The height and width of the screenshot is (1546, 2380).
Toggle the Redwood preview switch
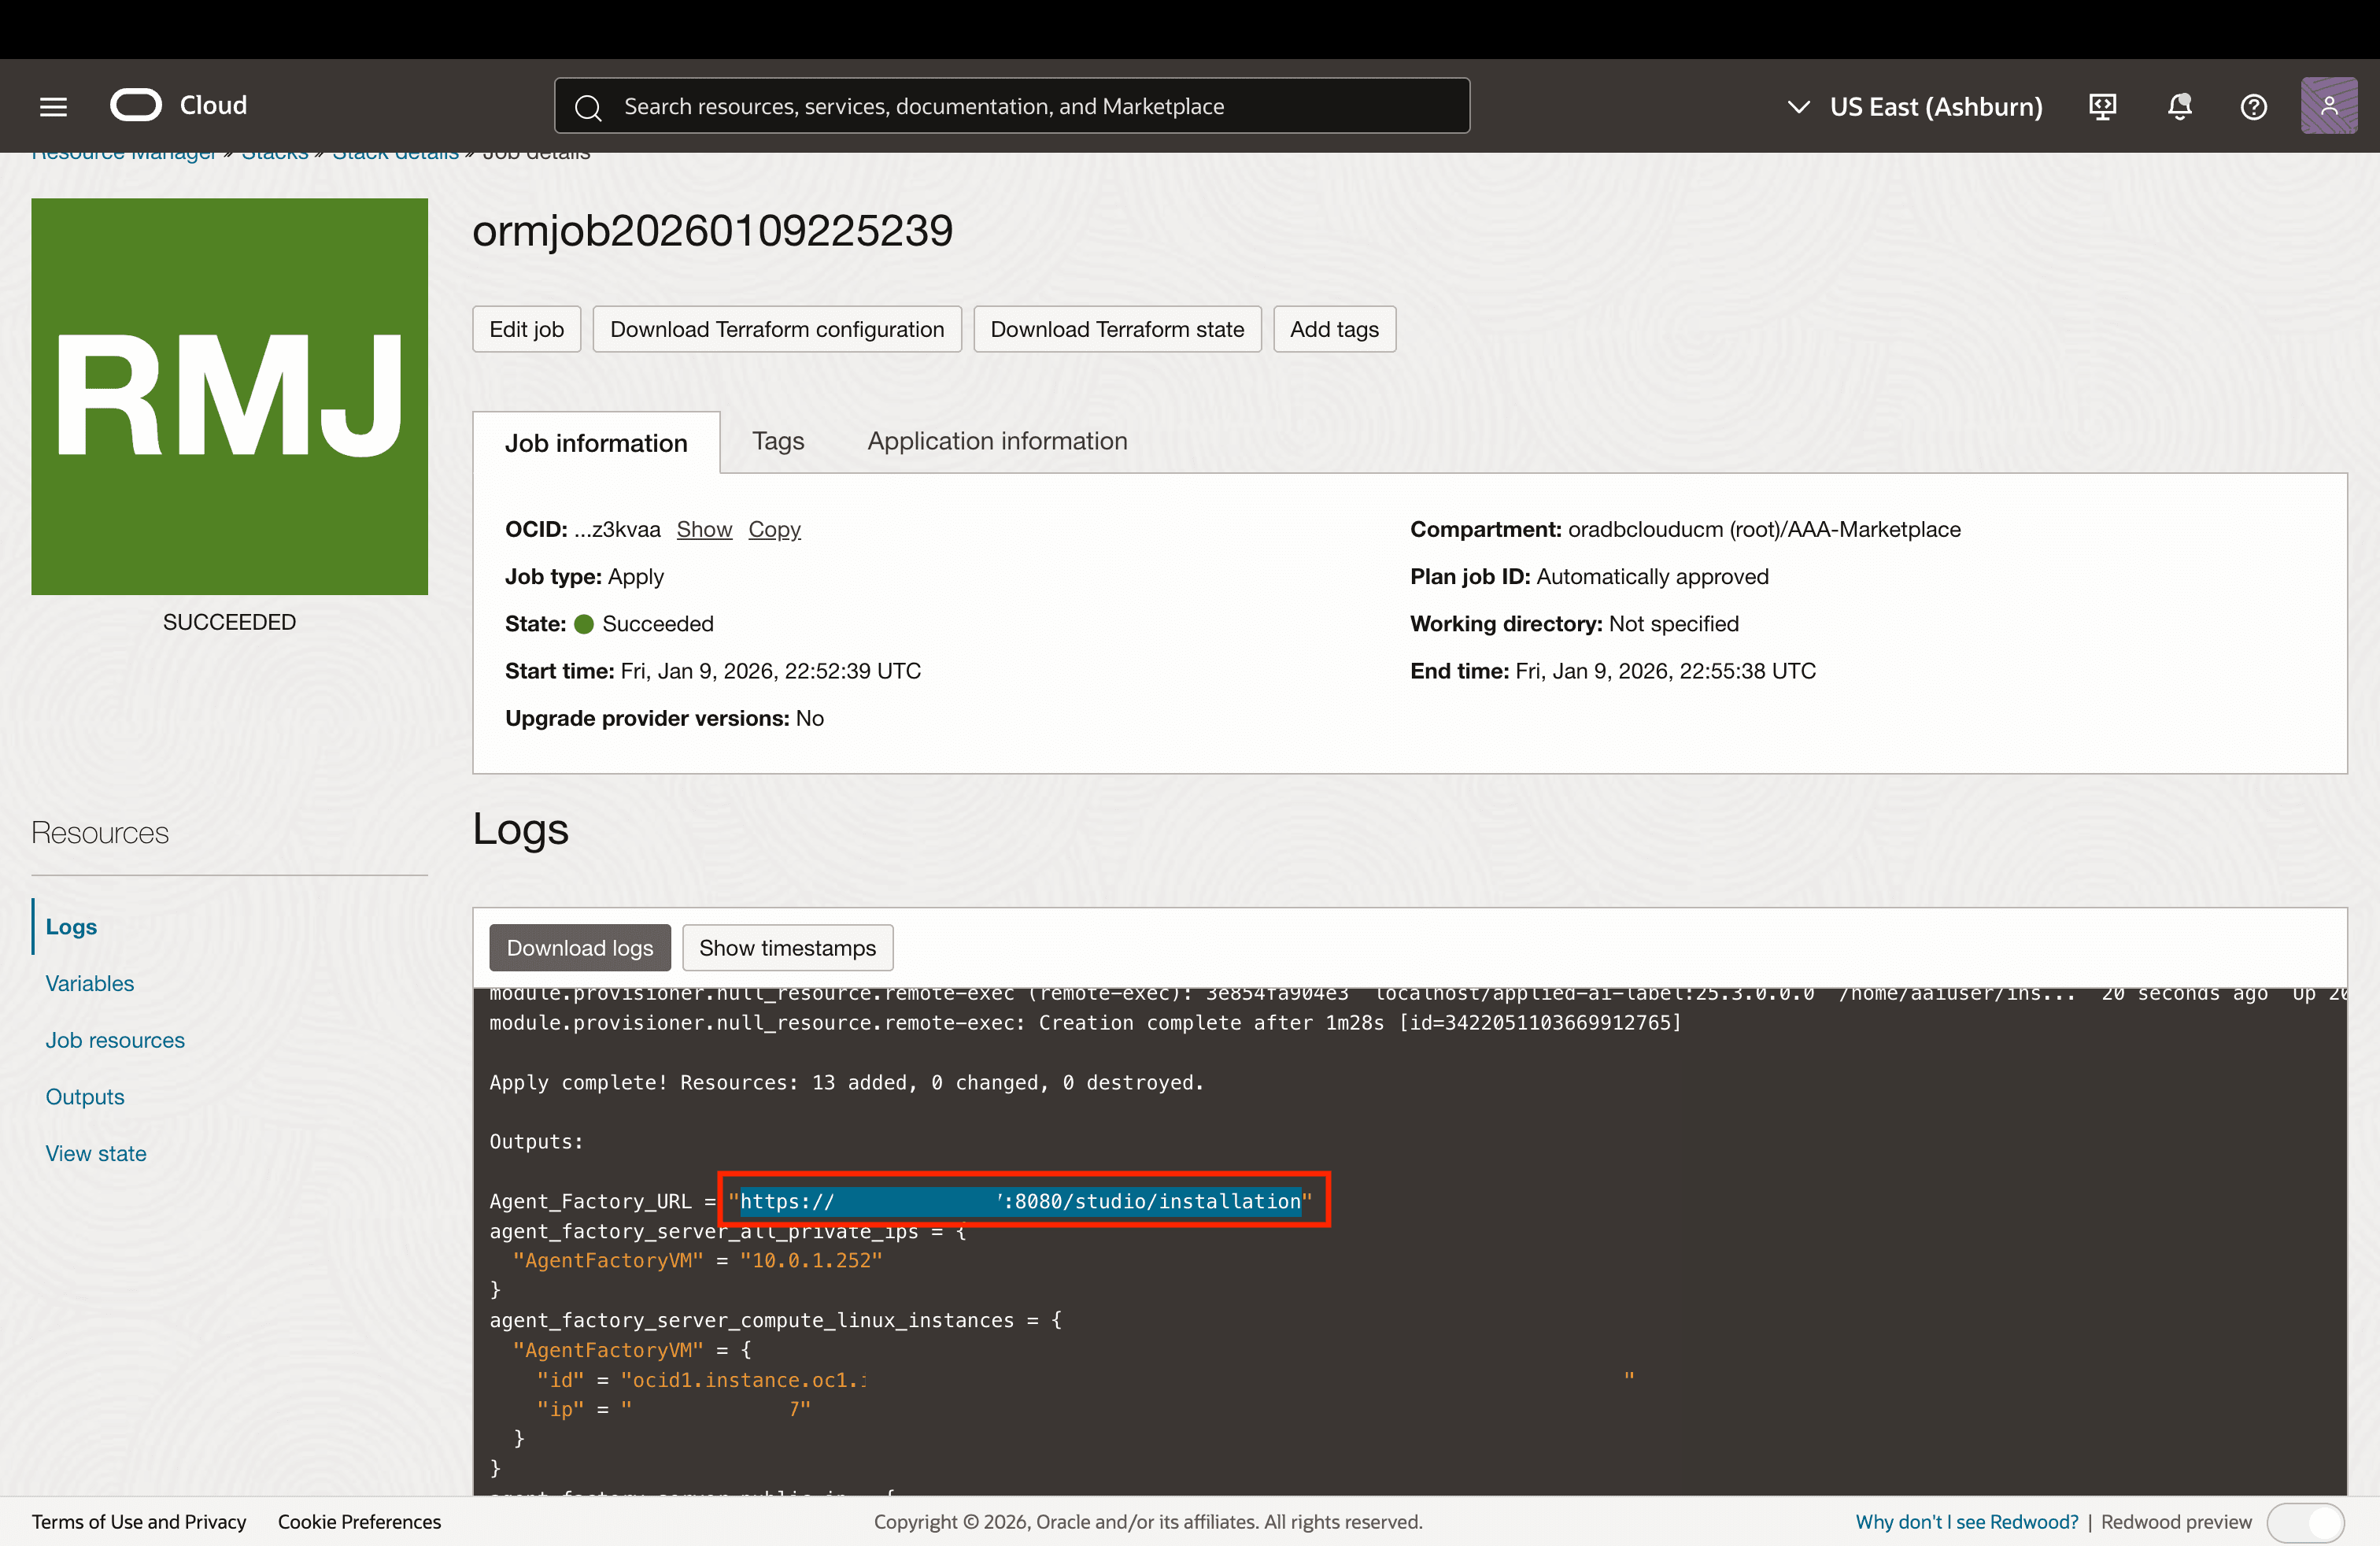pyautogui.click(x=2307, y=1523)
